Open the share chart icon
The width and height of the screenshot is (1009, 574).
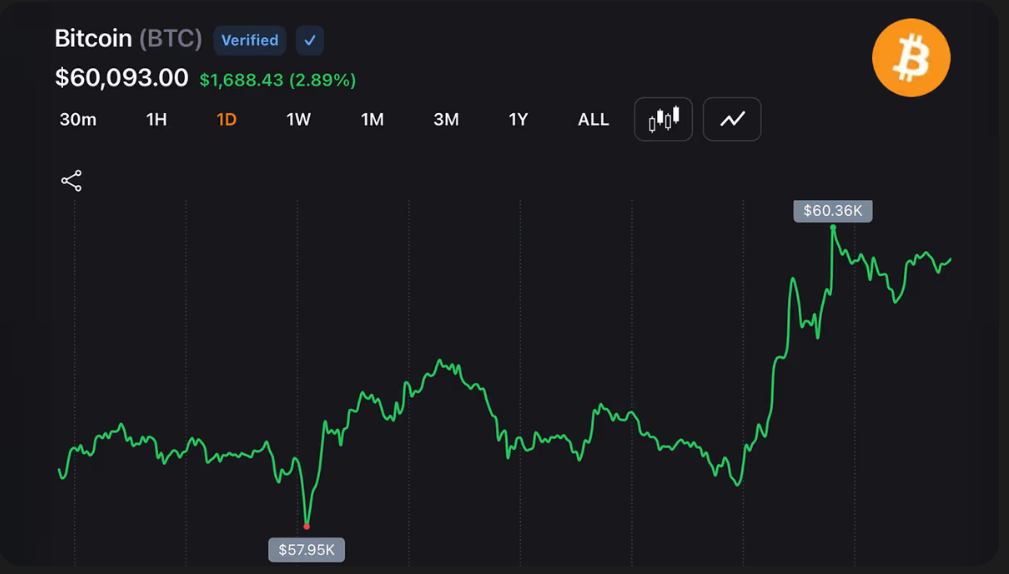(x=71, y=181)
